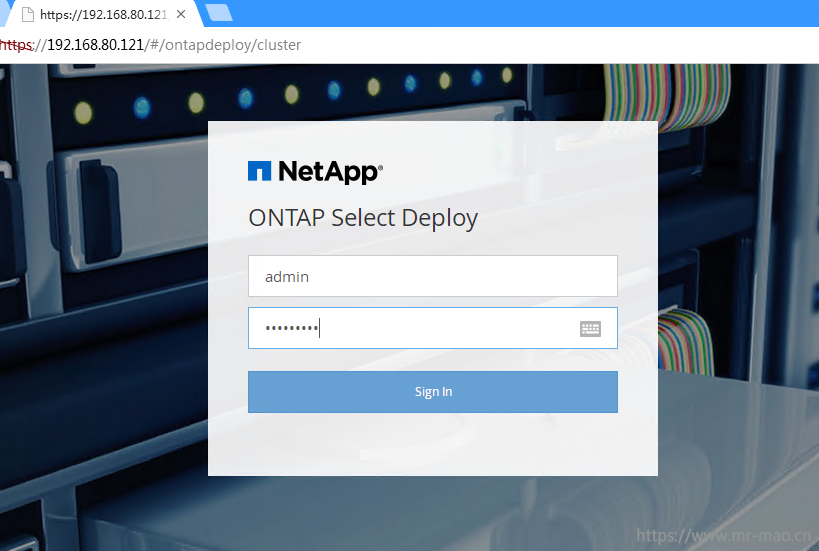Close the 192.168.80.121 browser tab
The image size is (819, 551).
tap(181, 14)
